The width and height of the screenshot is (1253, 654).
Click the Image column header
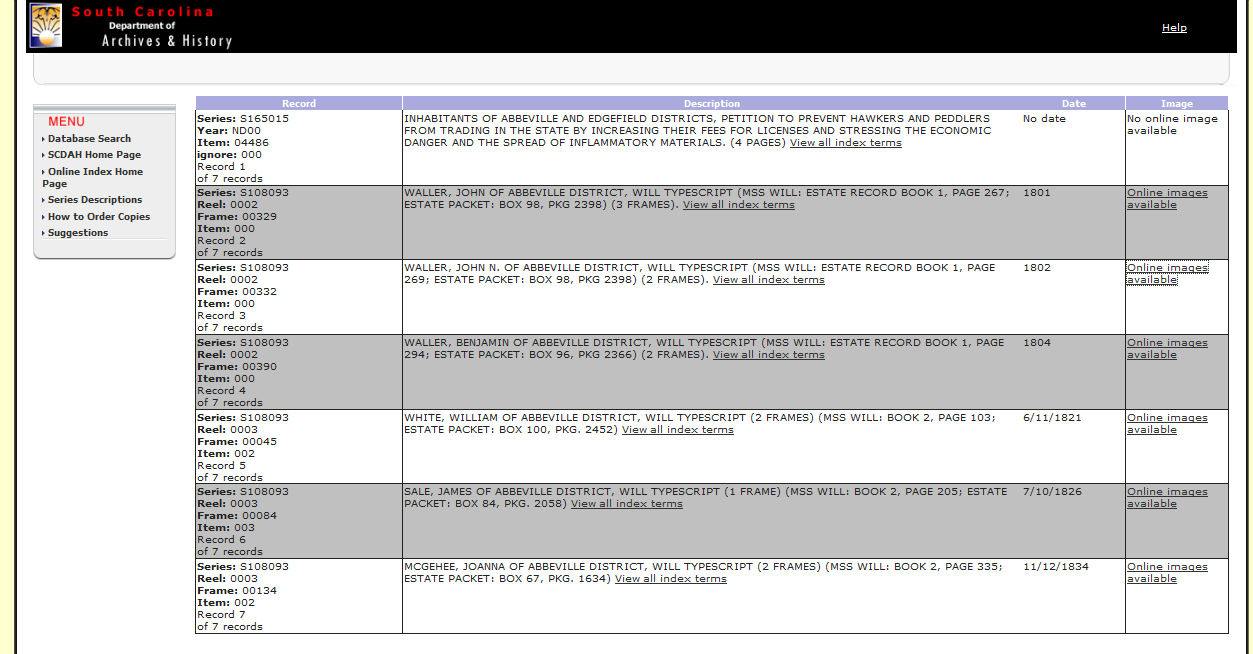click(1177, 103)
